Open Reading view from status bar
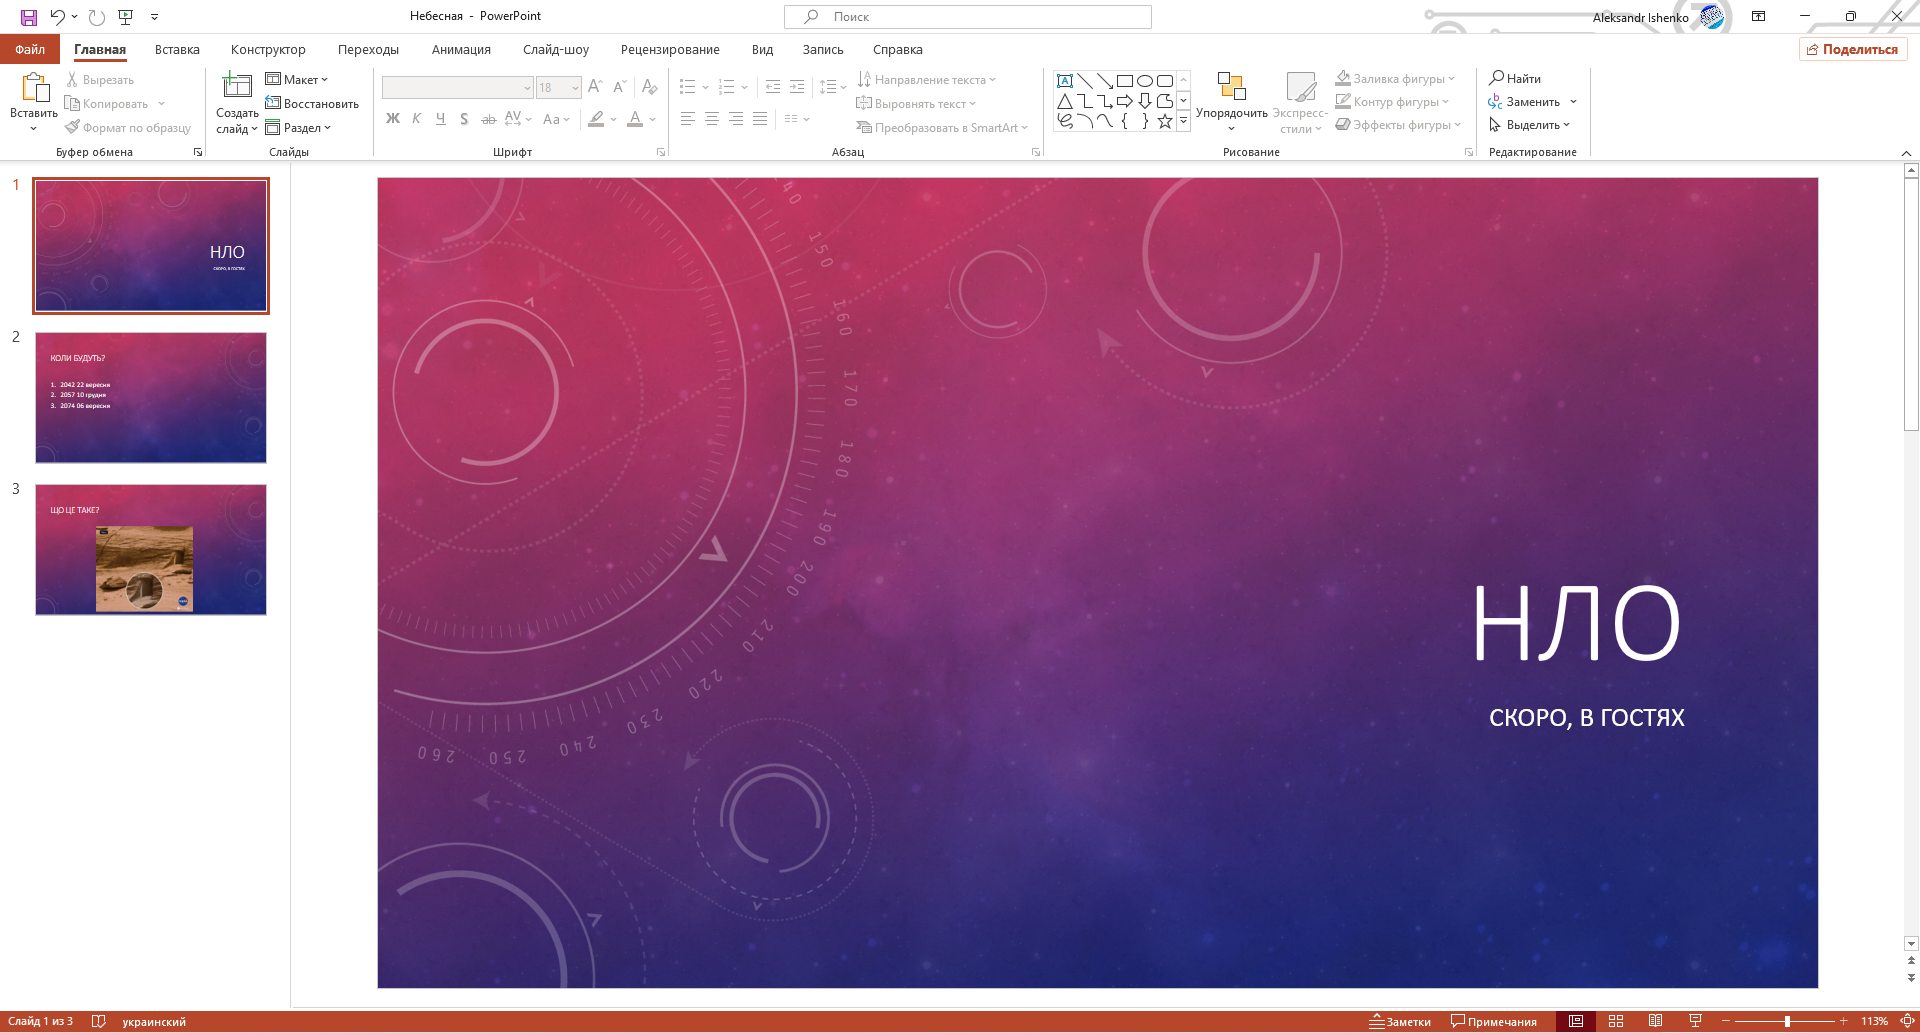Screen dimensions: 1920x1033 point(1656,1021)
